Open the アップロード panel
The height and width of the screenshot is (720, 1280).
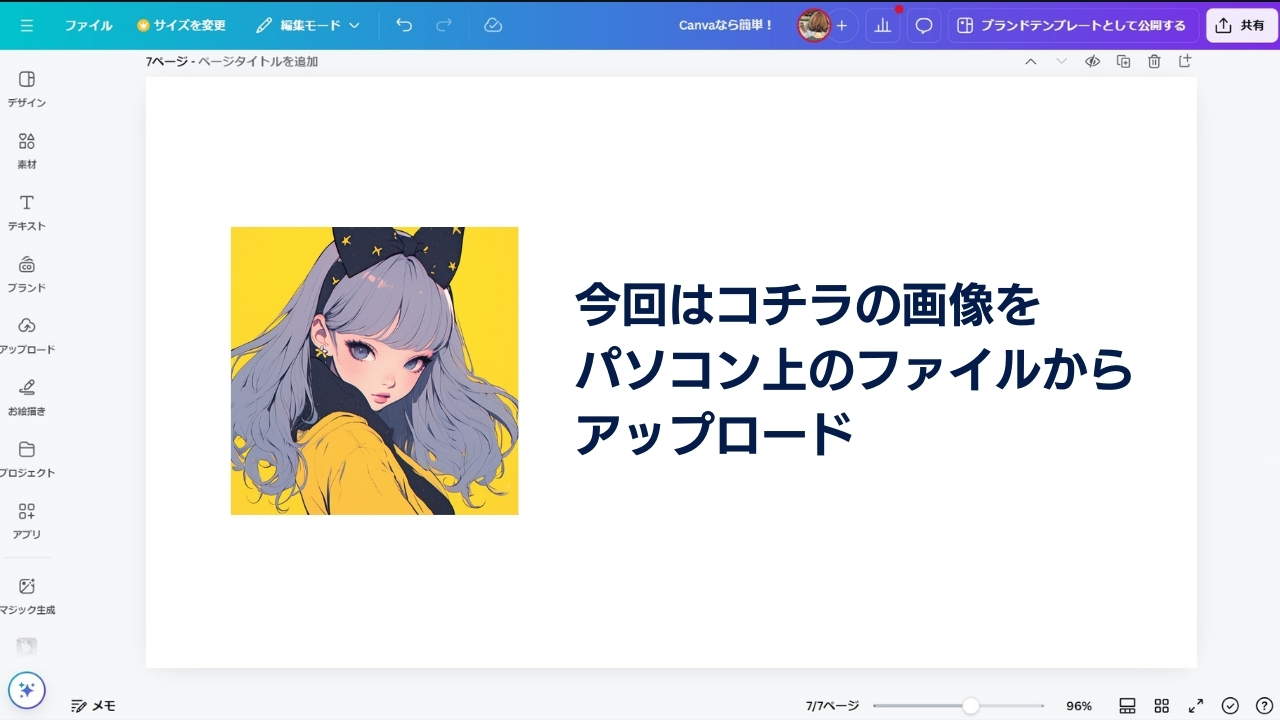click(26, 335)
